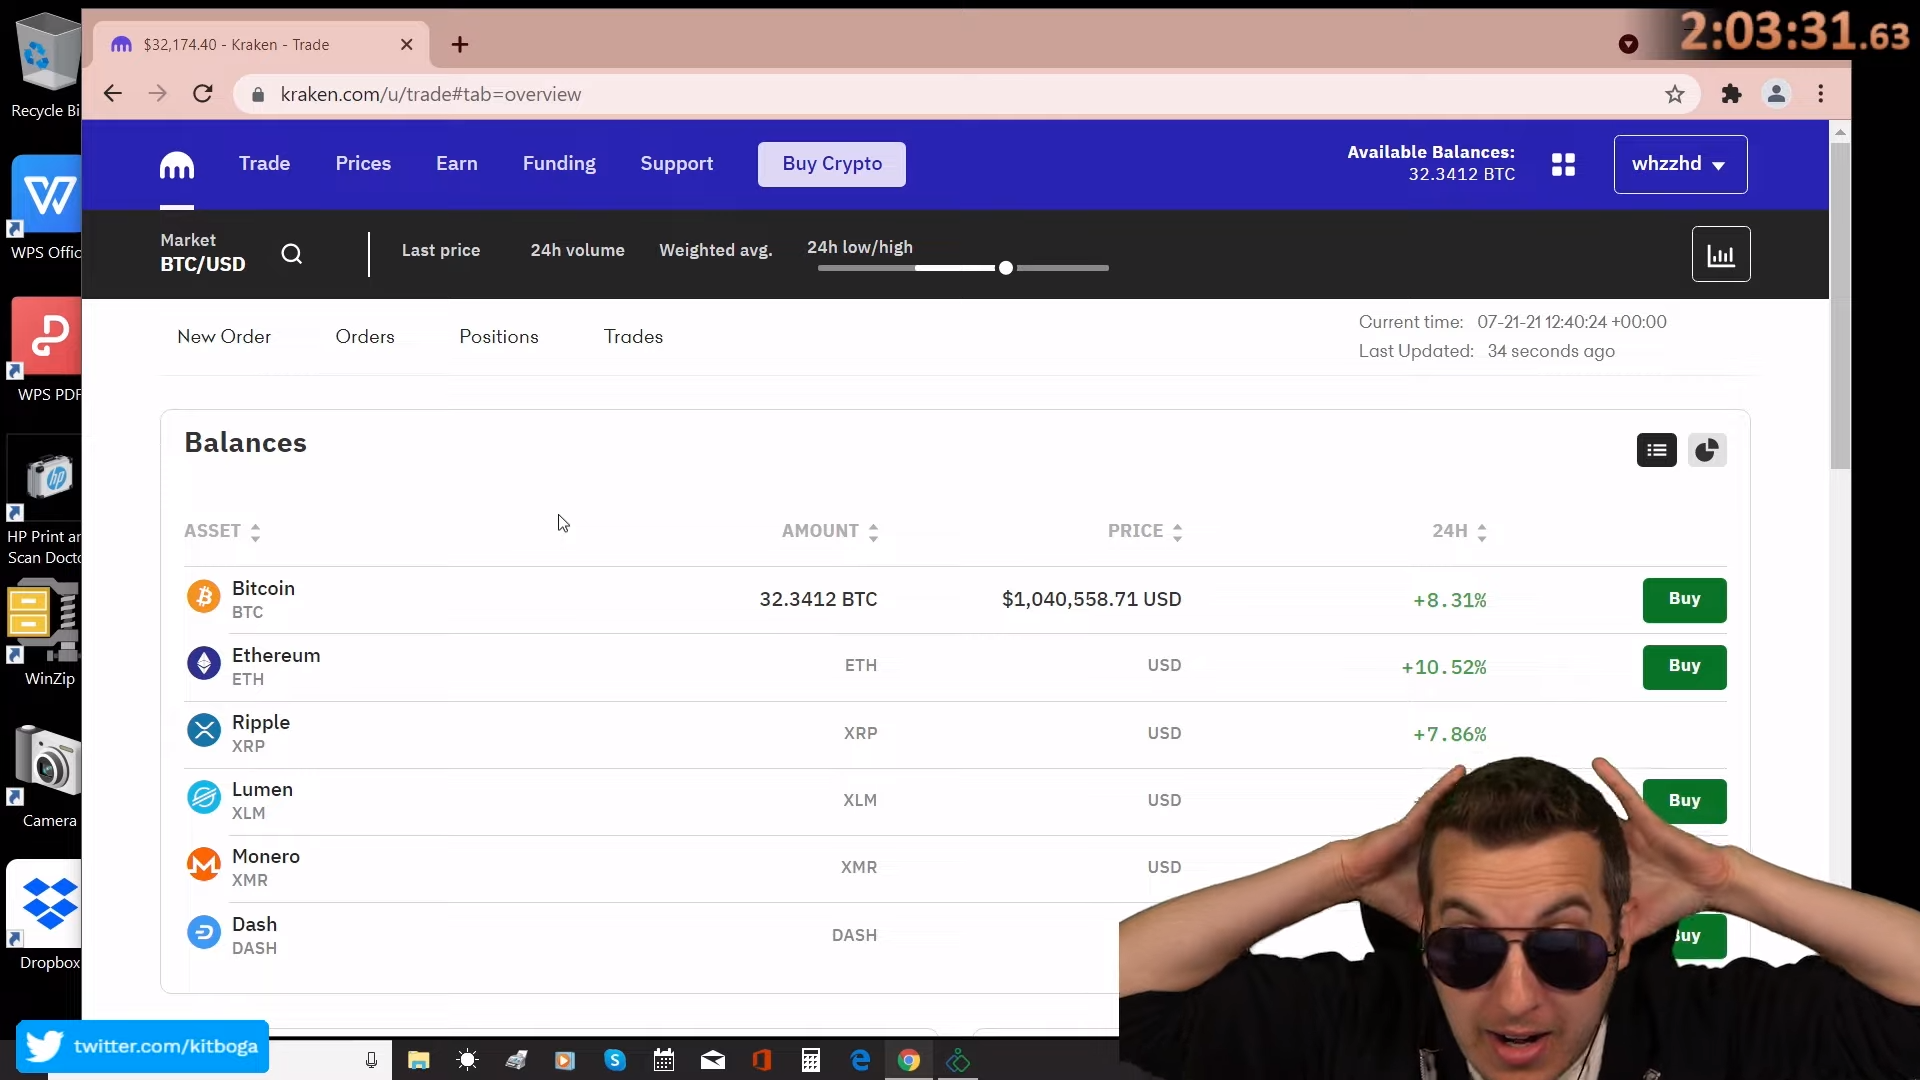Sort balances by the ASSET column
The image size is (1920, 1080).
[222, 531]
